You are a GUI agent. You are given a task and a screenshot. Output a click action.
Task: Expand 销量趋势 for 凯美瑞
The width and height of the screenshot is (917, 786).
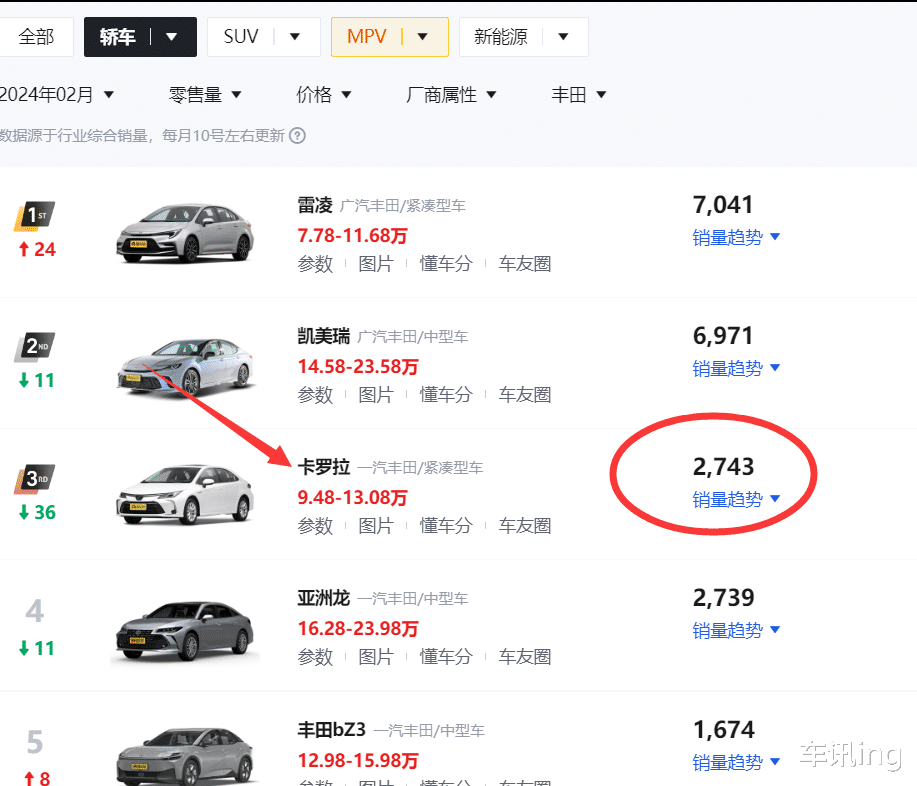(x=736, y=368)
